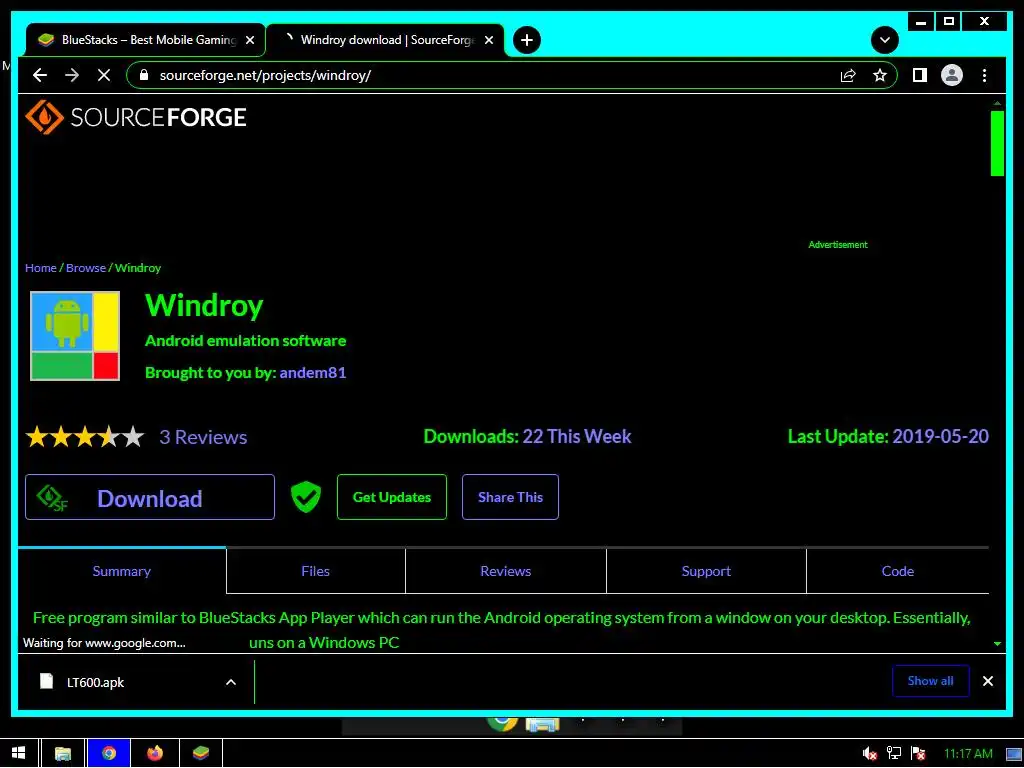Screen dimensions: 1024x768
Task: Open the tab search dropdown
Action: (884, 40)
